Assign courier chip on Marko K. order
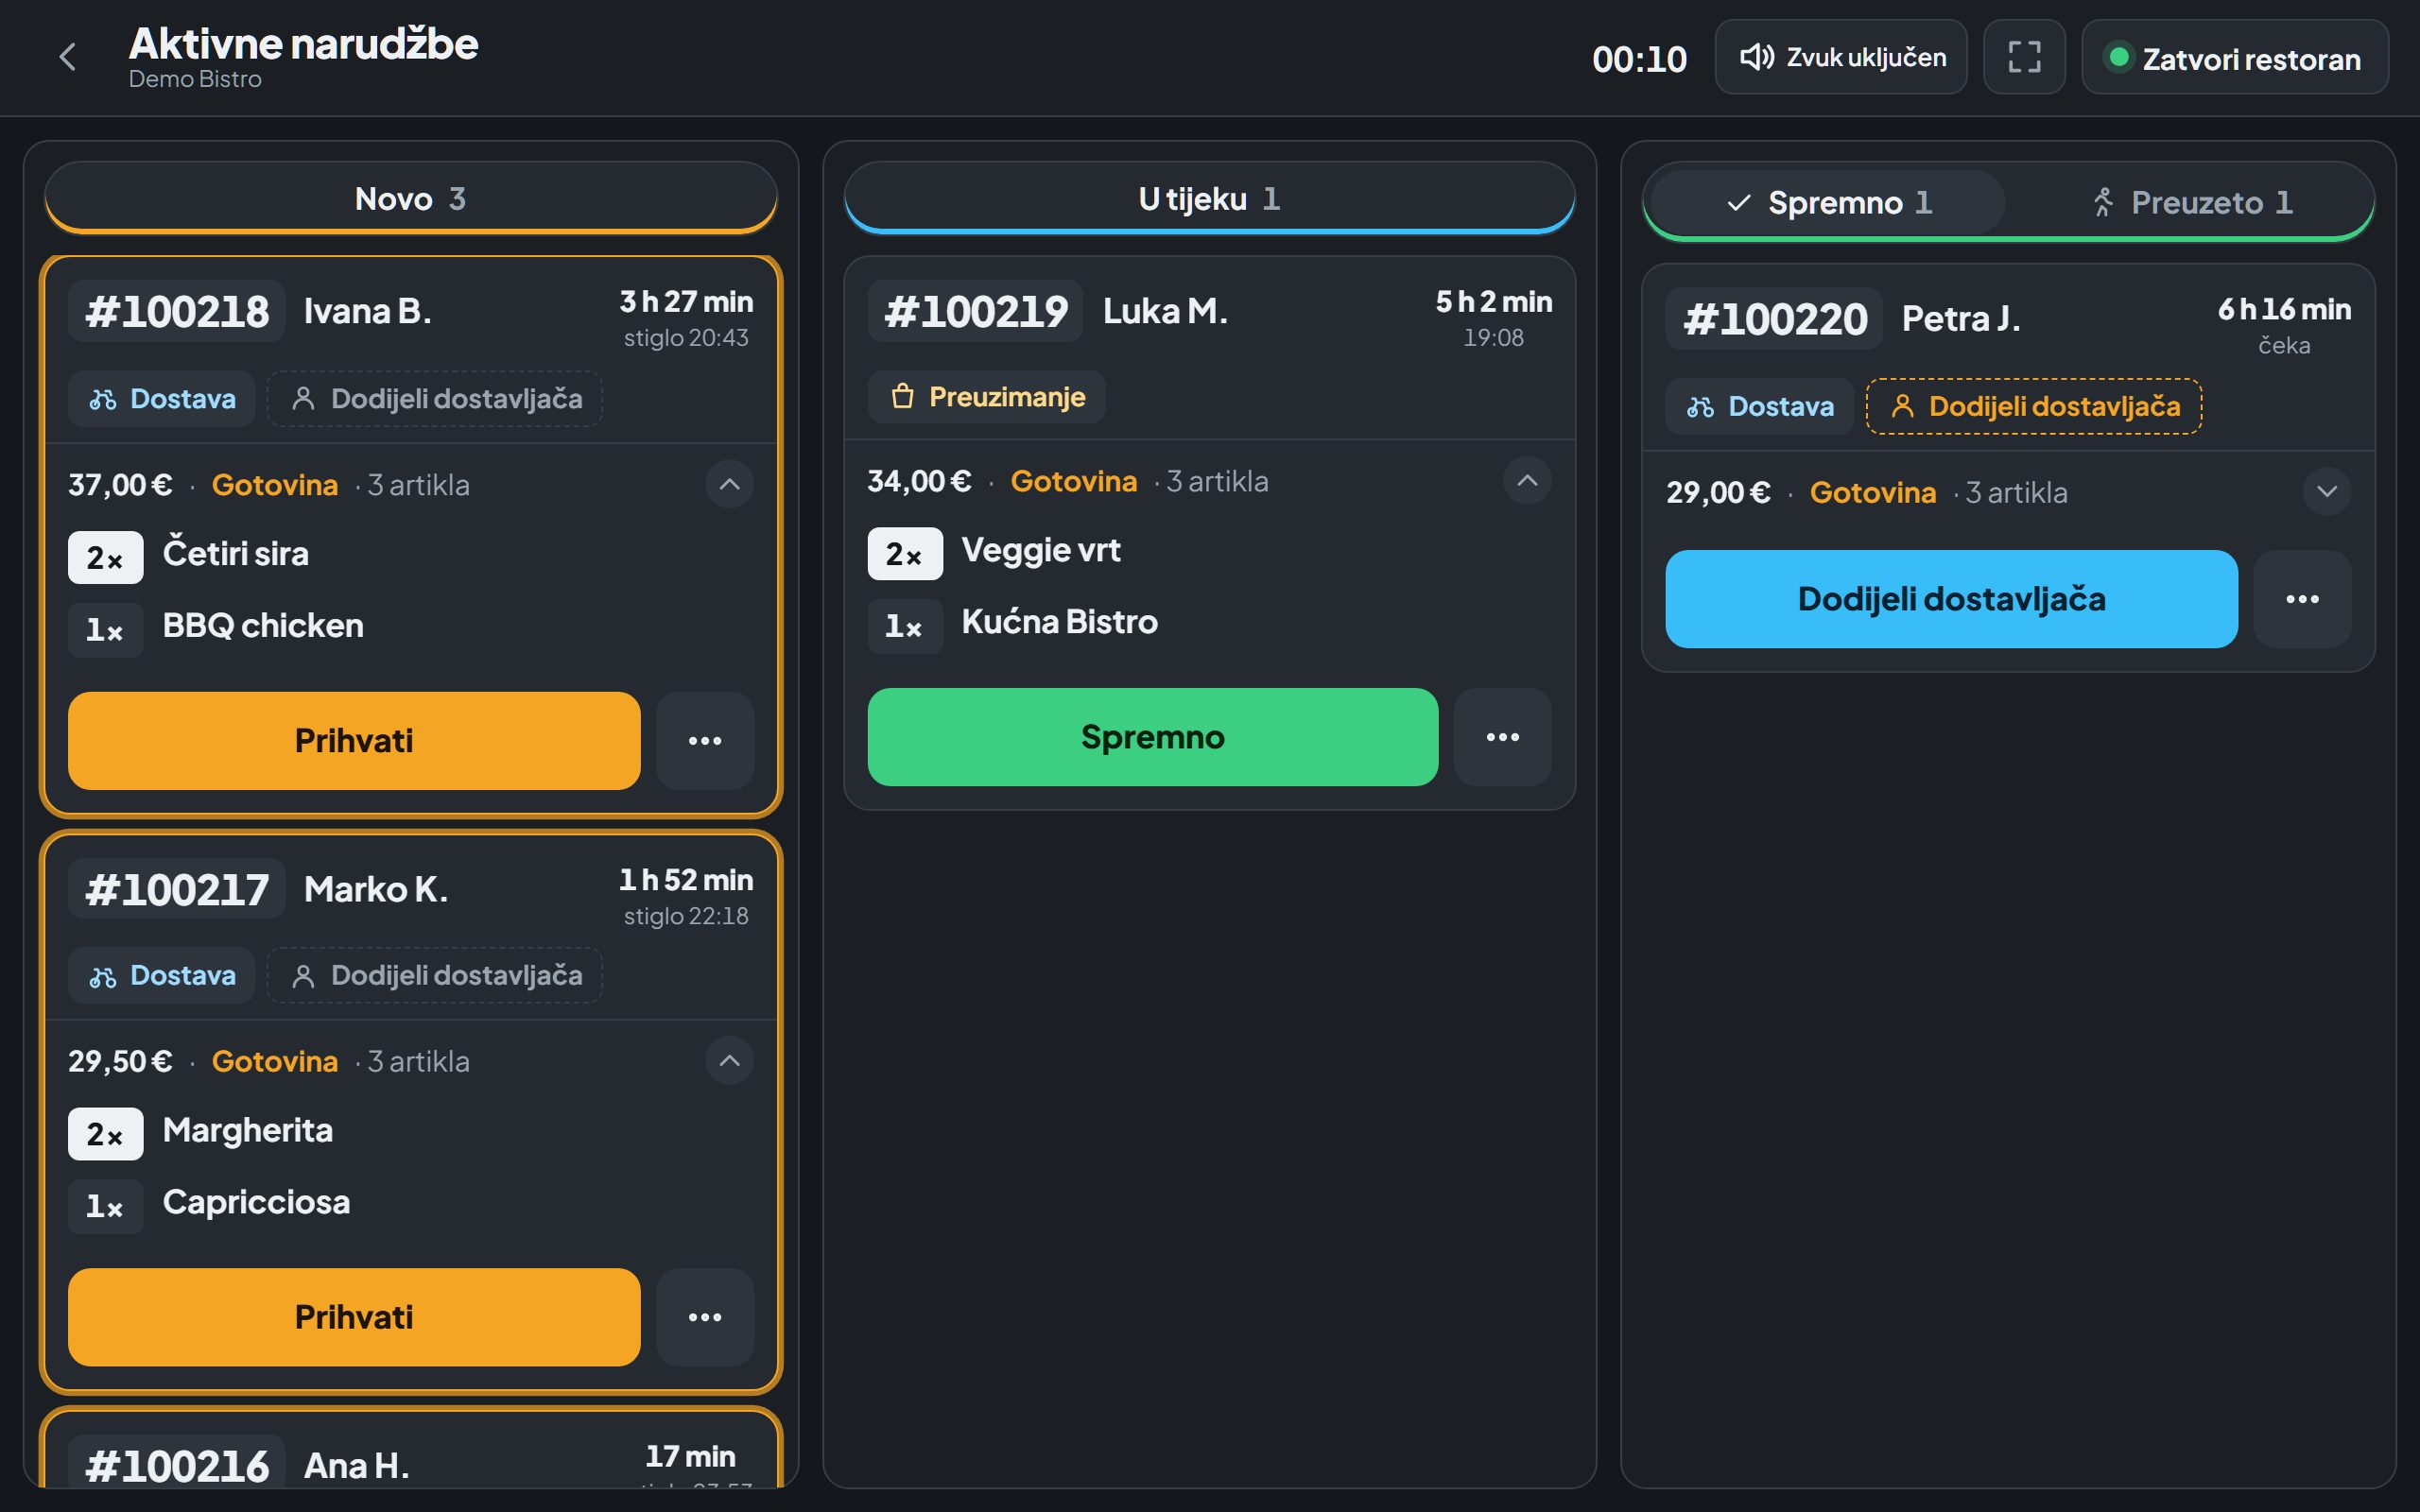Screen dimensions: 2420x1512 click(x=435, y=975)
